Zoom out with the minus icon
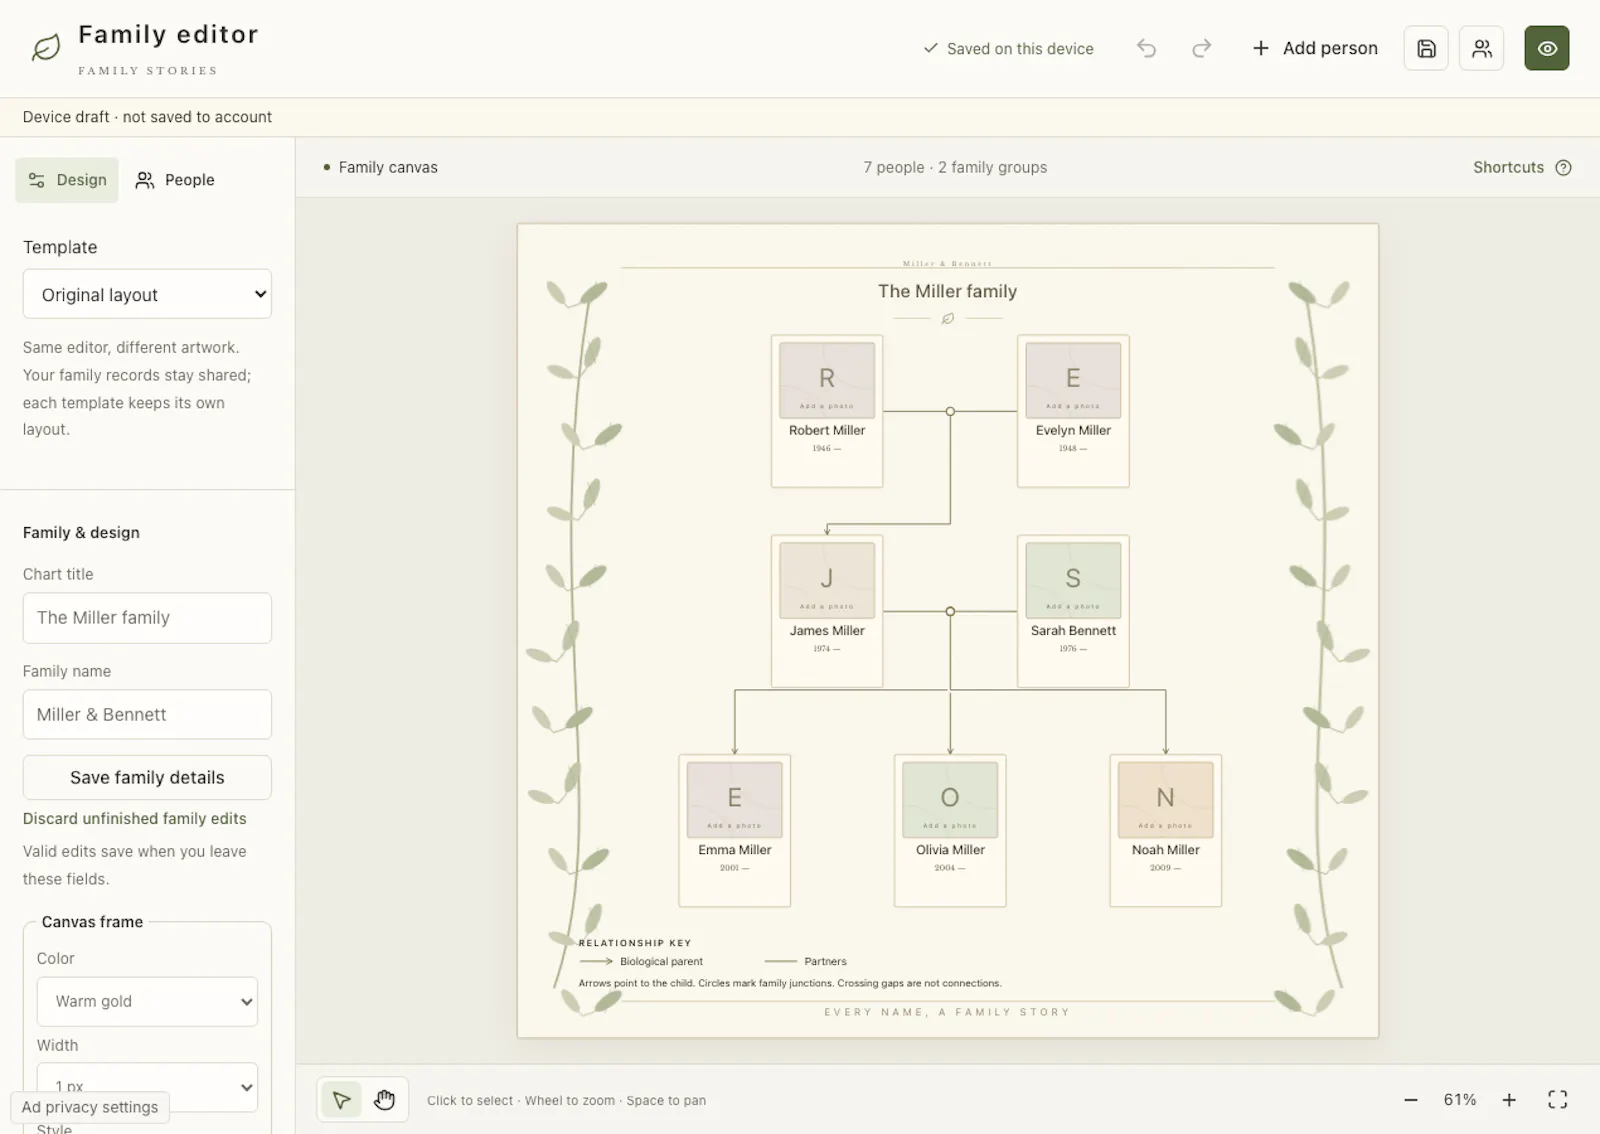The image size is (1600, 1134). pos(1410,1100)
